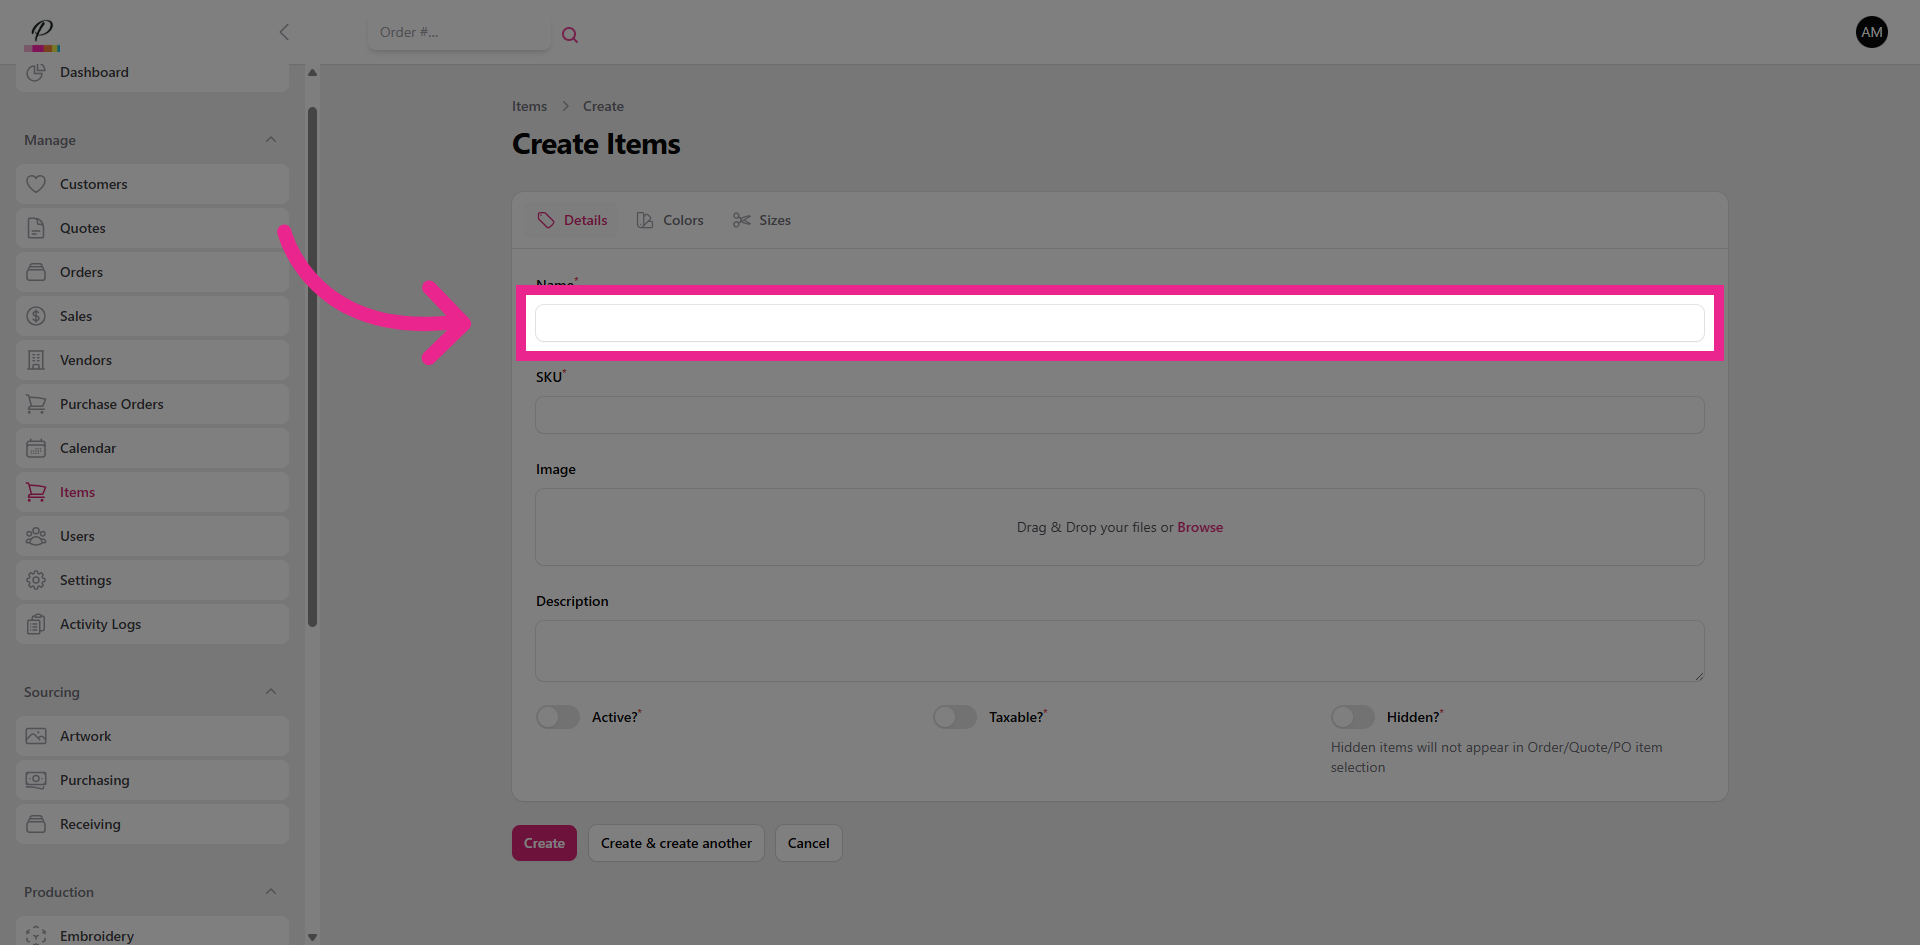Turn on the Taxable? switch
The height and width of the screenshot is (945, 1920).
pyautogui.click(x=954, y=717)
